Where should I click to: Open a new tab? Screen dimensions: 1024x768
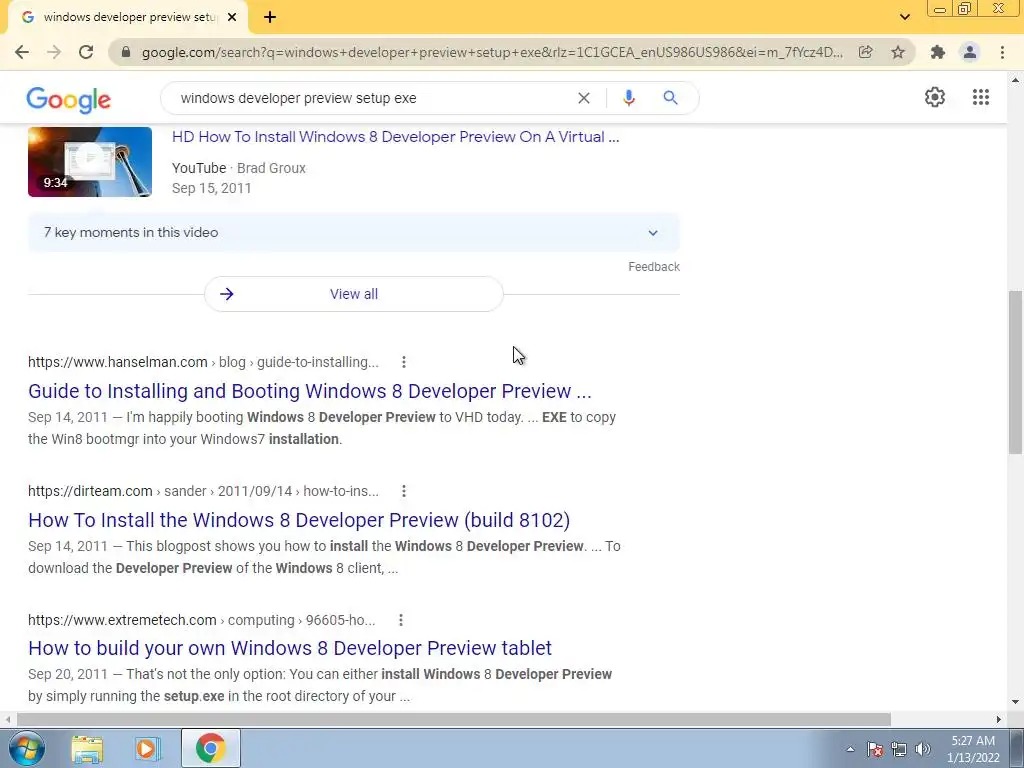270,17
